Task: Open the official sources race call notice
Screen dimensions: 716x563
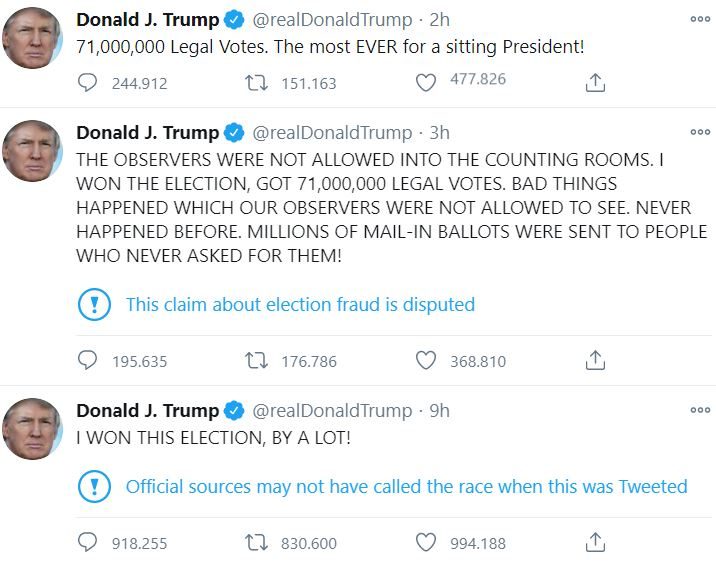Action: point(406,487)
